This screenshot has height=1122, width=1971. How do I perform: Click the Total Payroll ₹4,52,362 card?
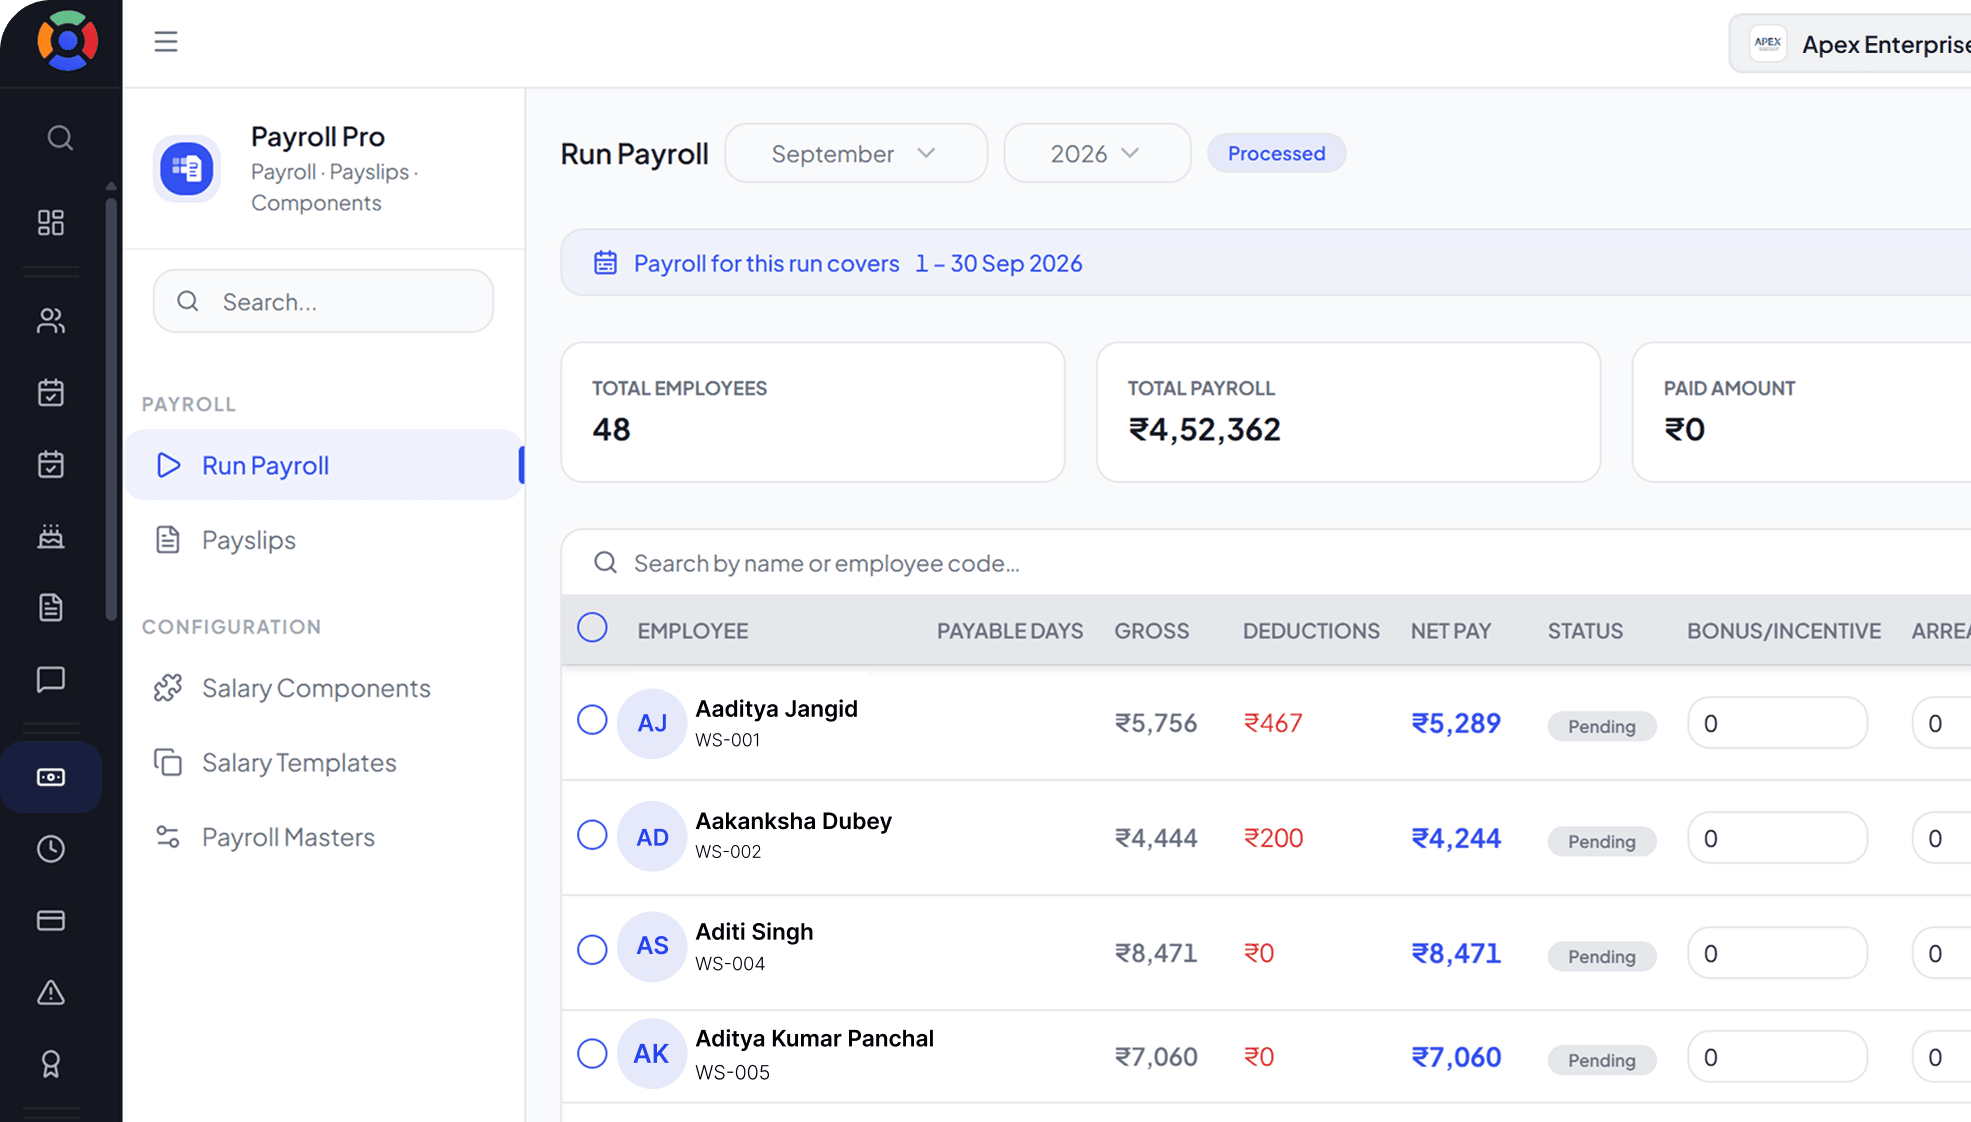(x=1348, y=412)
